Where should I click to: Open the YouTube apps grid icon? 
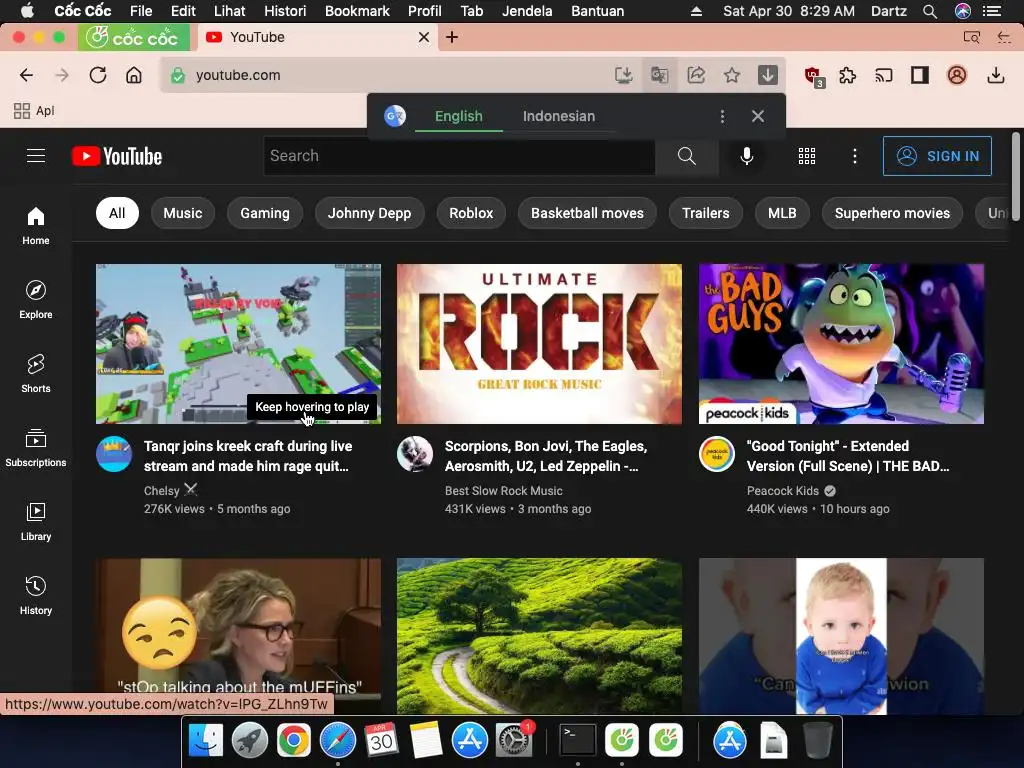pyautogui.click(x=807, y=156)
